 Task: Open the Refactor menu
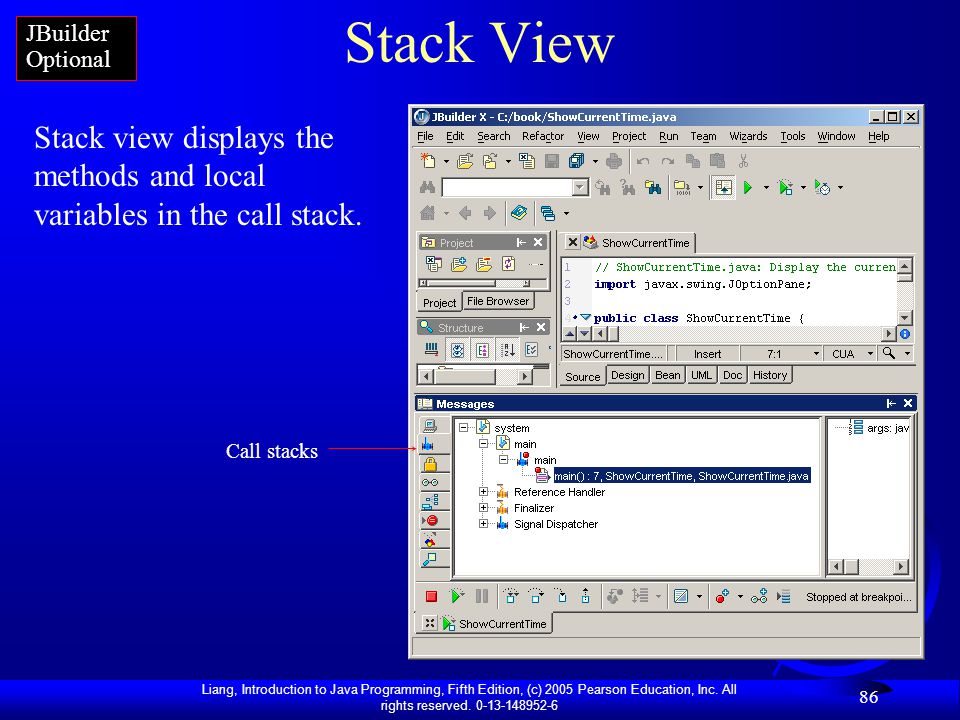pos(542,136)
